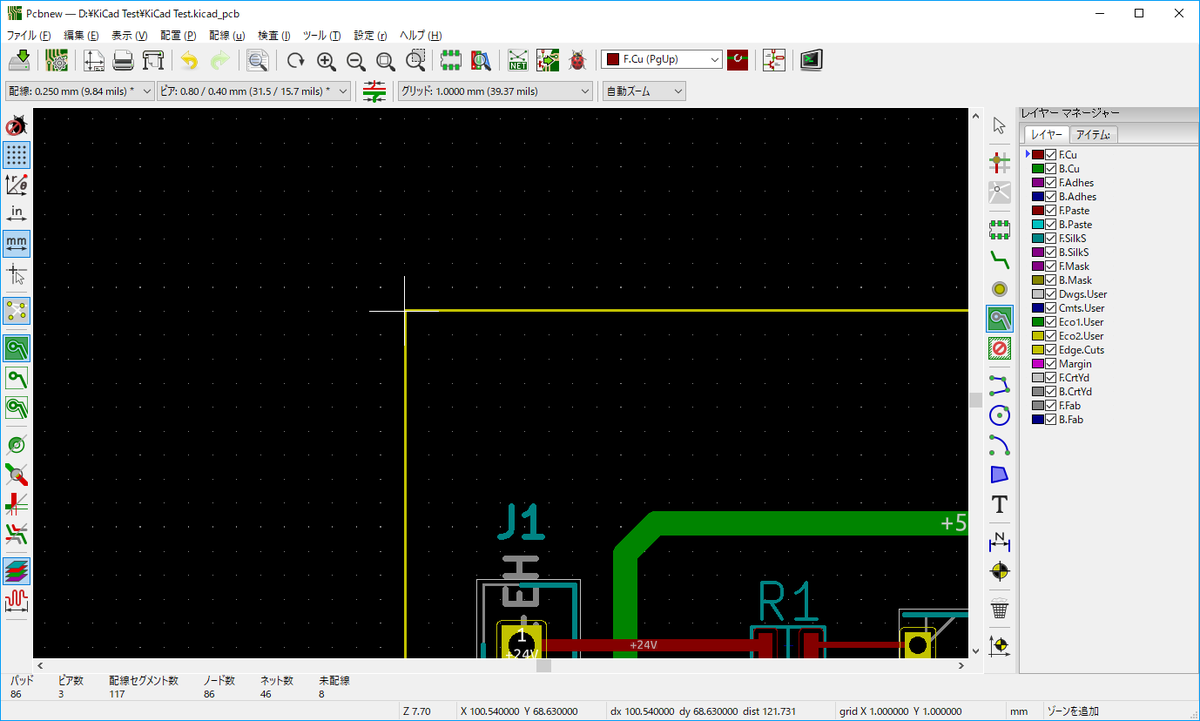
Task: Open the Footprint editor icon
Action: [450, 60]
